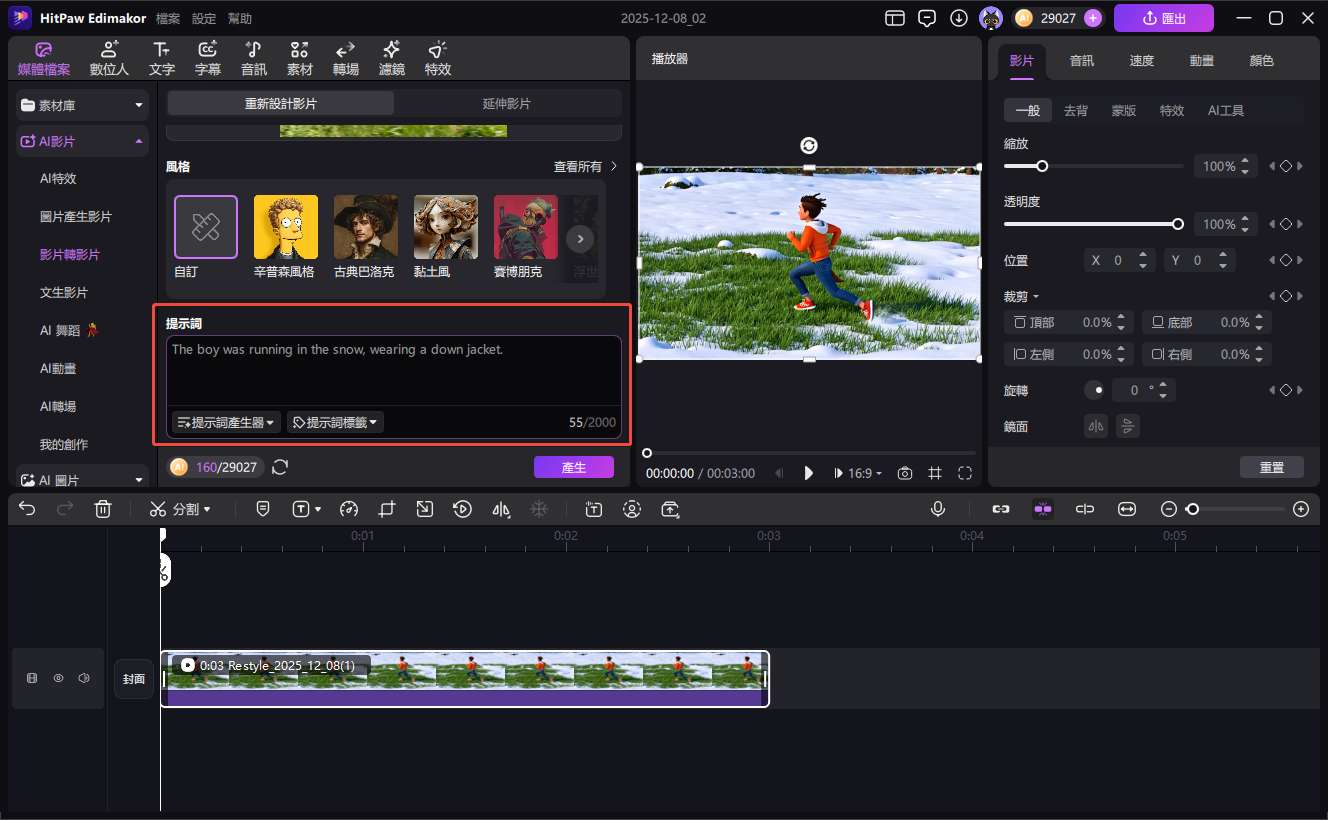This screenshot has width=1328, height=820.
Task: Take a snapshot with the camera icon
Action: [x=904, y=473]
